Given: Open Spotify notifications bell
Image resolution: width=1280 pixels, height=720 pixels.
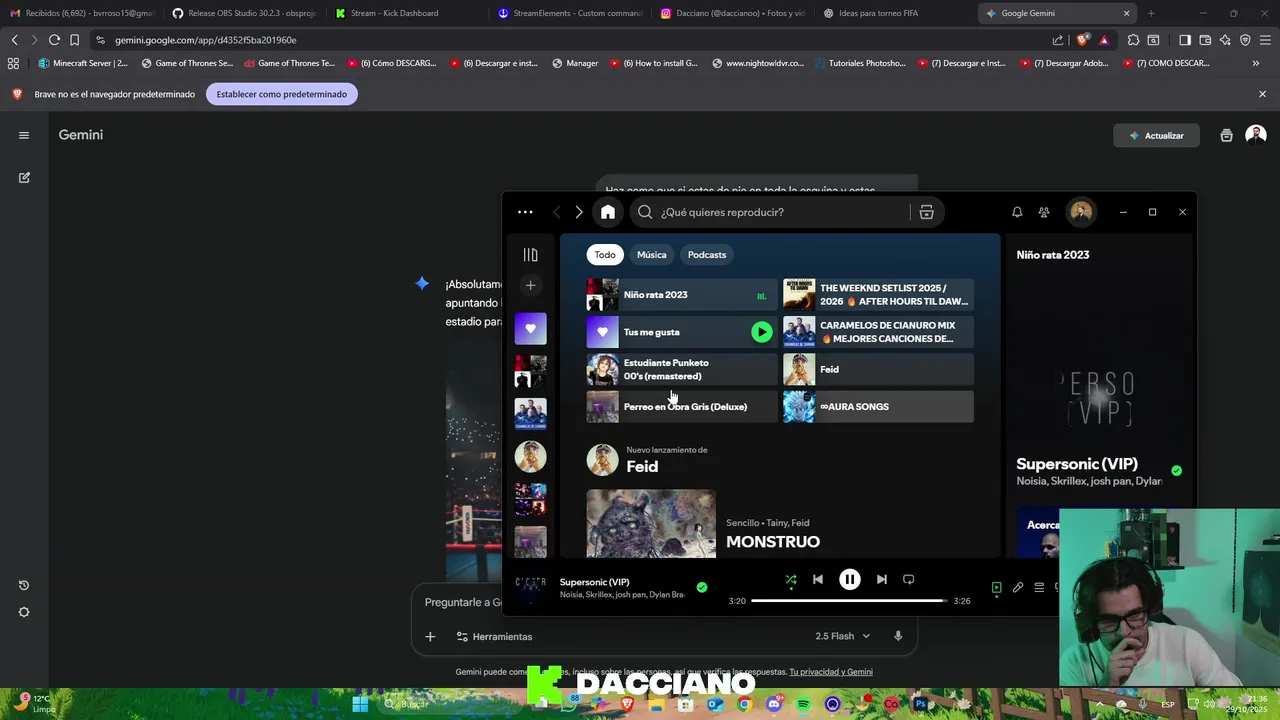Looking at the screenshot, I should click(1017, 212).
